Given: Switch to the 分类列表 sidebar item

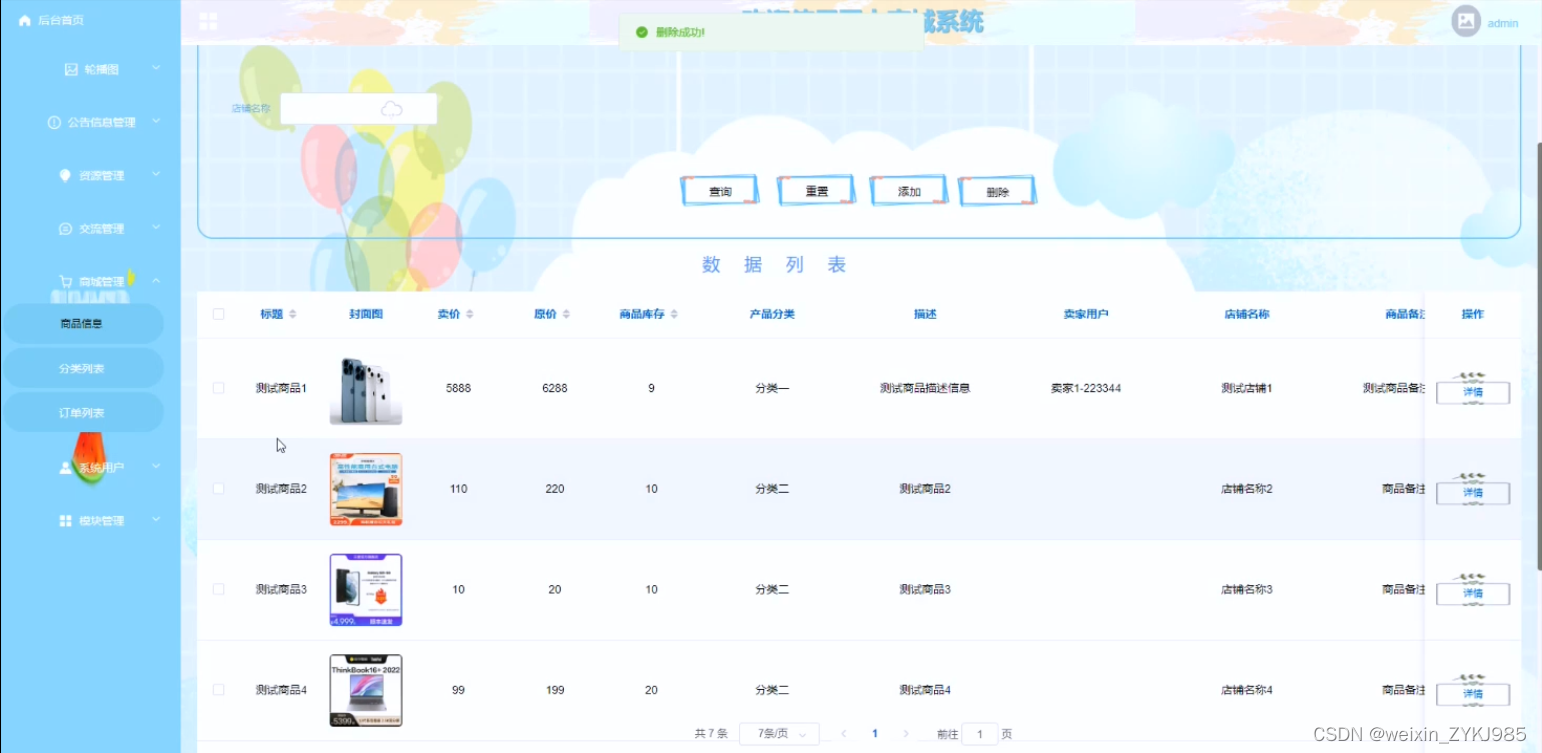Looking at the screenshot, I should click(x=85, y=367).
